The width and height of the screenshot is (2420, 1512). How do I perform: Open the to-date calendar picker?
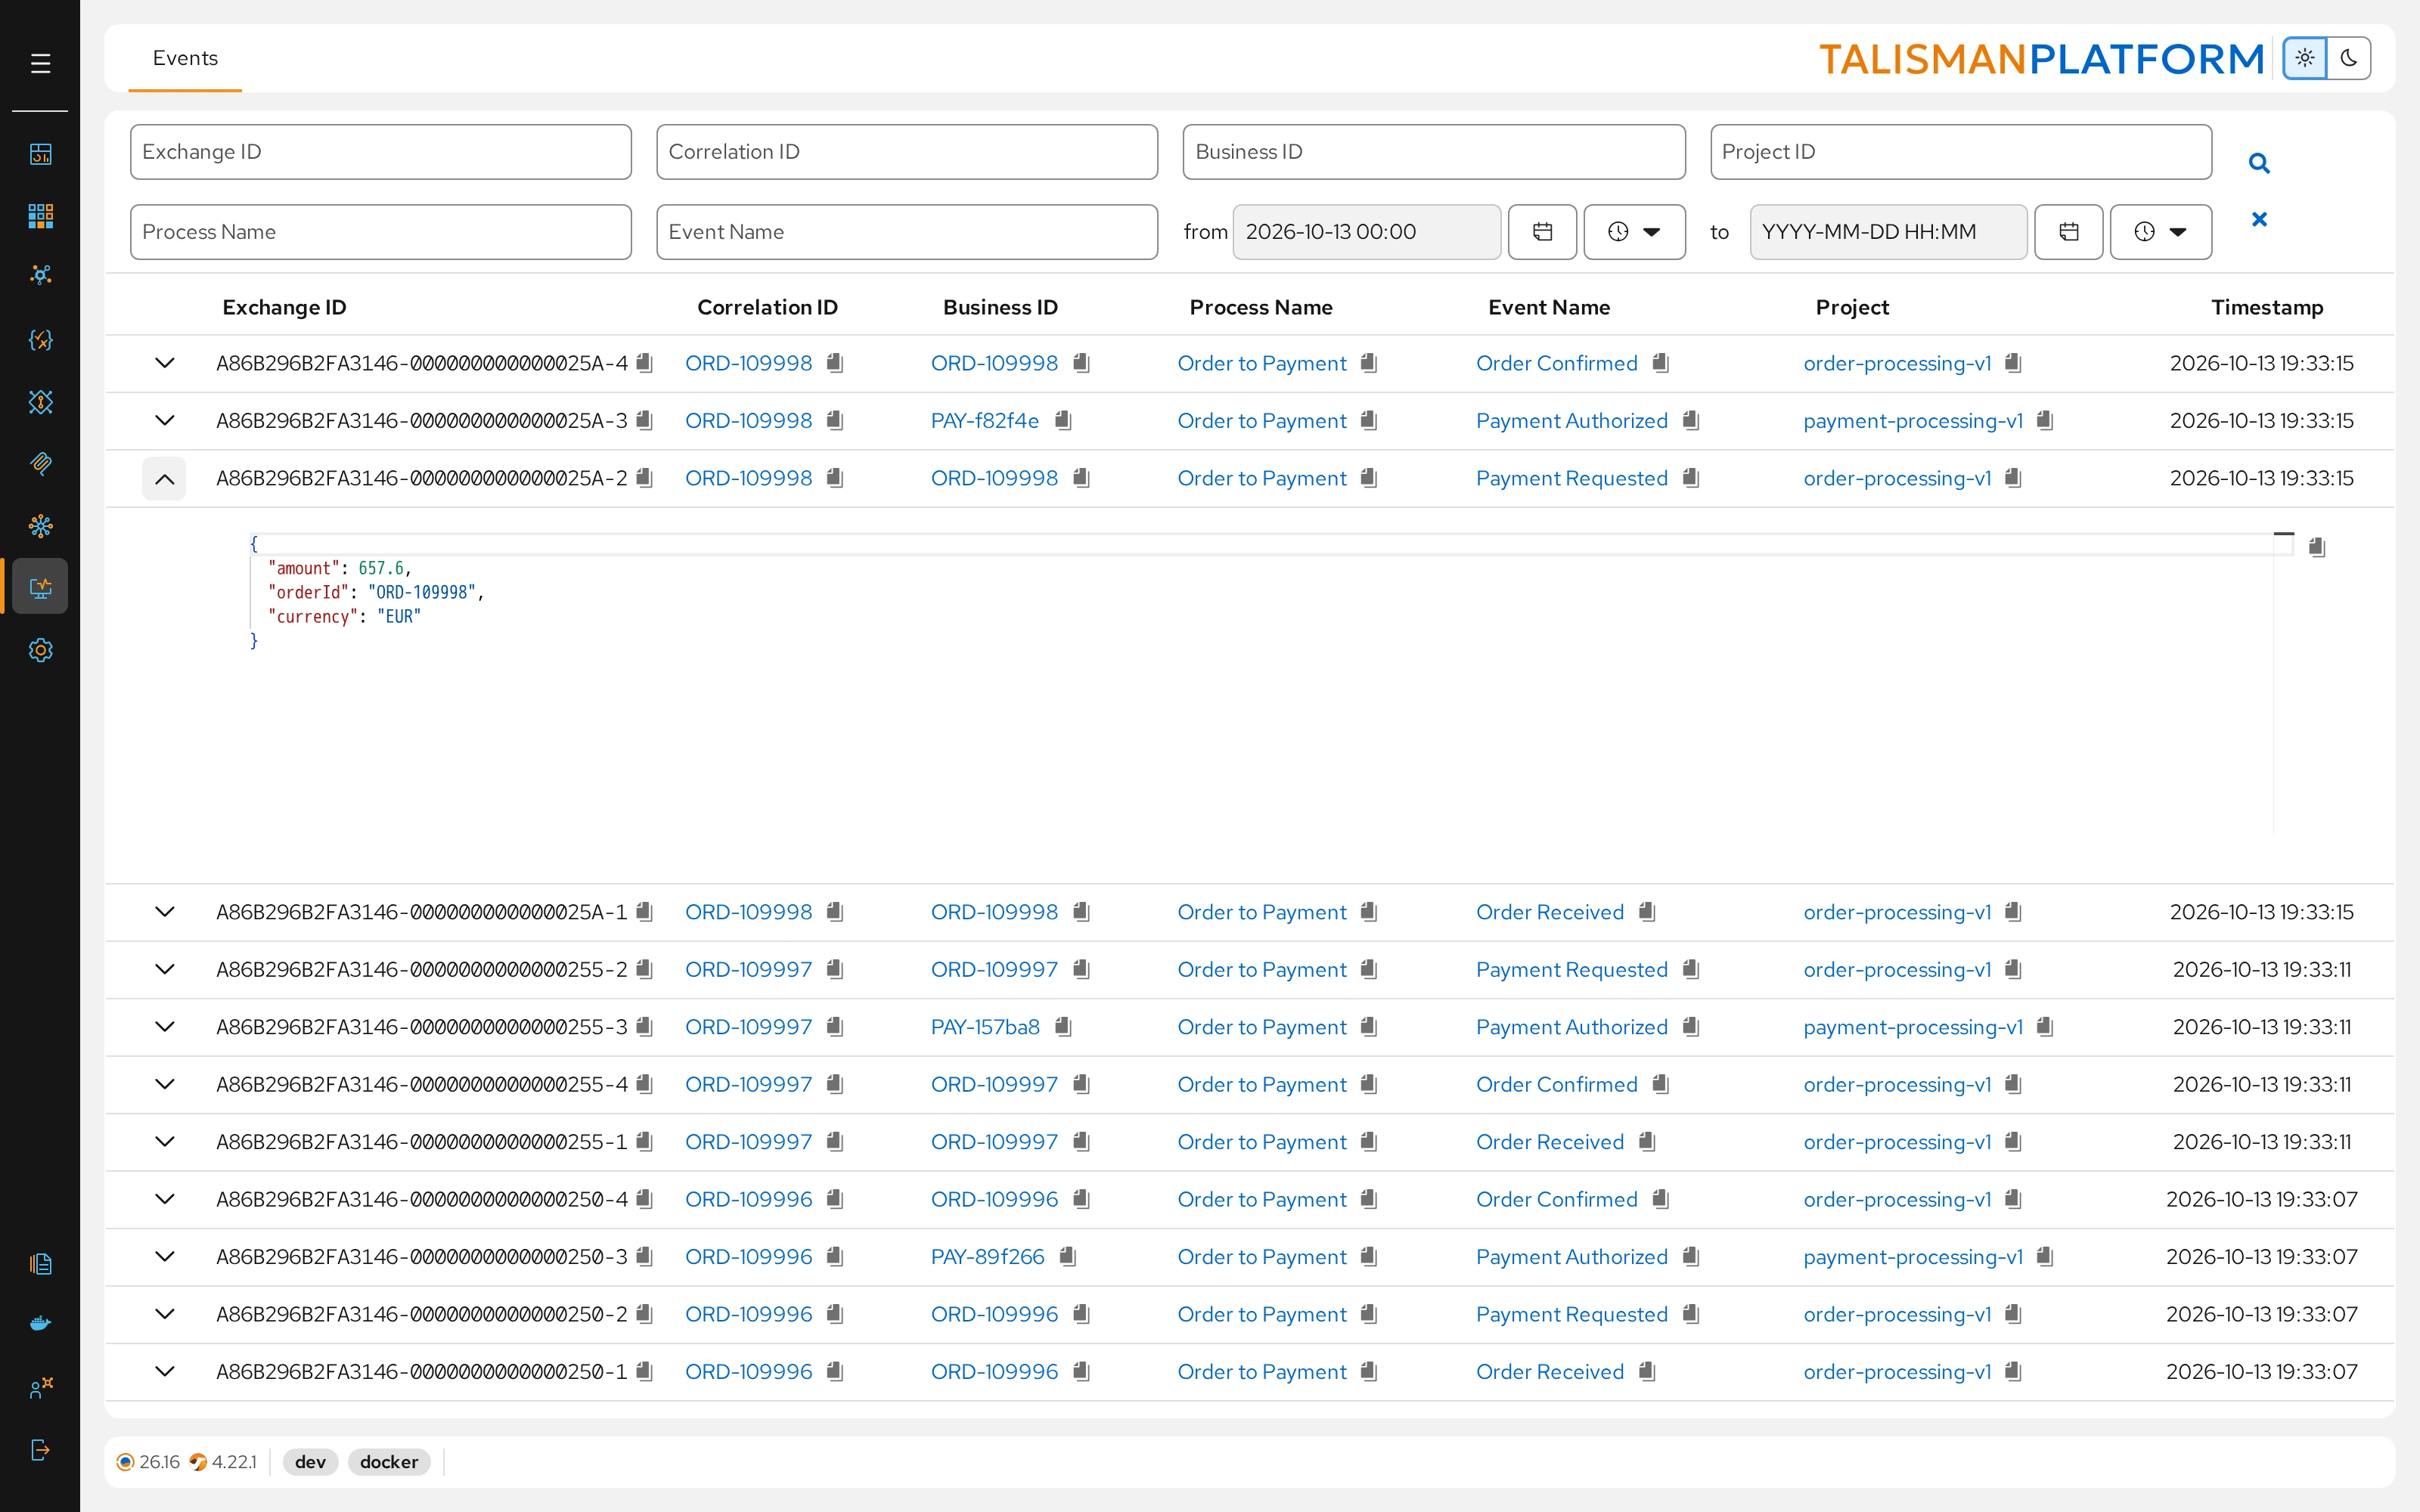tap(2068, 232)
